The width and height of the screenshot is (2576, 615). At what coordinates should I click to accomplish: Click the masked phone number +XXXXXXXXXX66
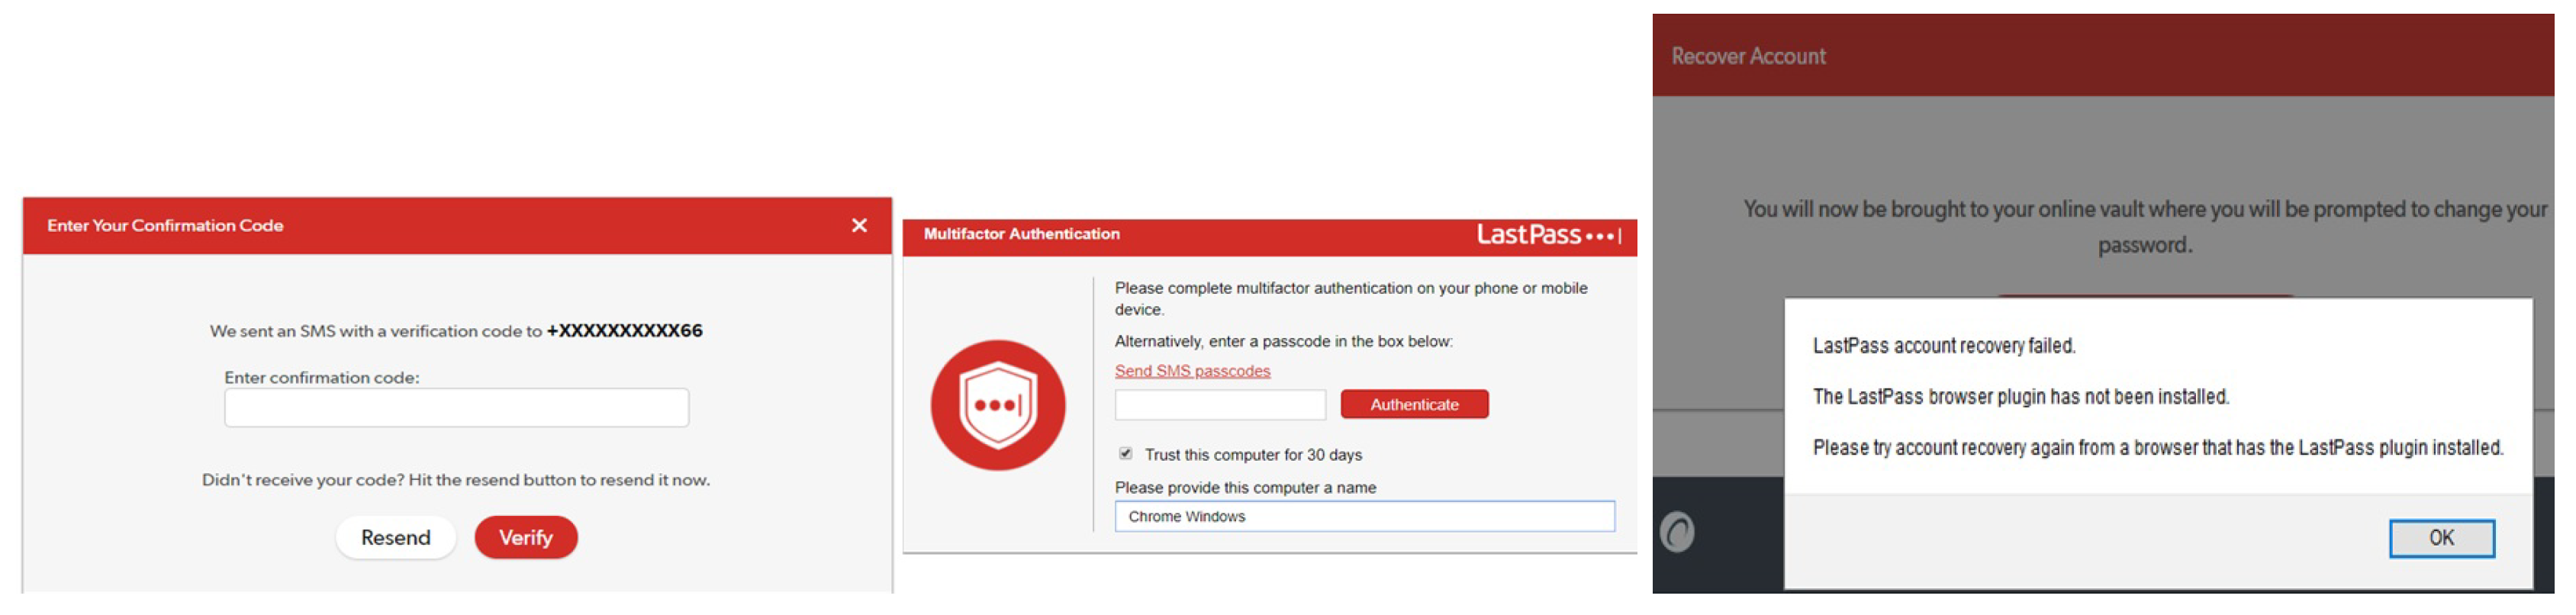pos(624,331)
